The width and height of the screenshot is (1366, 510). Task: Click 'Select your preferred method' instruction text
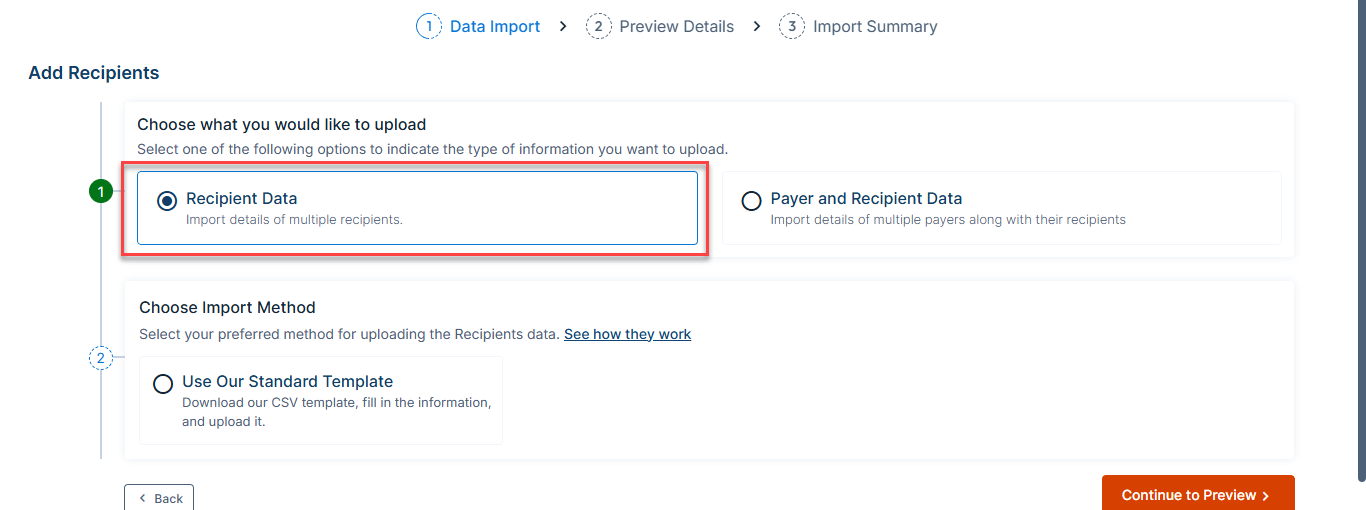349,334
